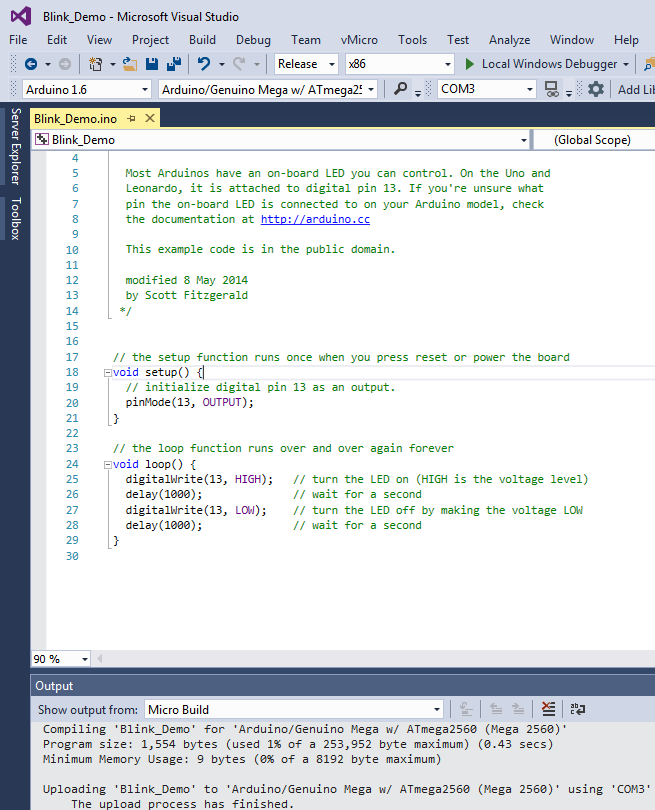Clear all output with the red X icon
The height and width of the screenshot is (810, 655).
coord(548,709)
